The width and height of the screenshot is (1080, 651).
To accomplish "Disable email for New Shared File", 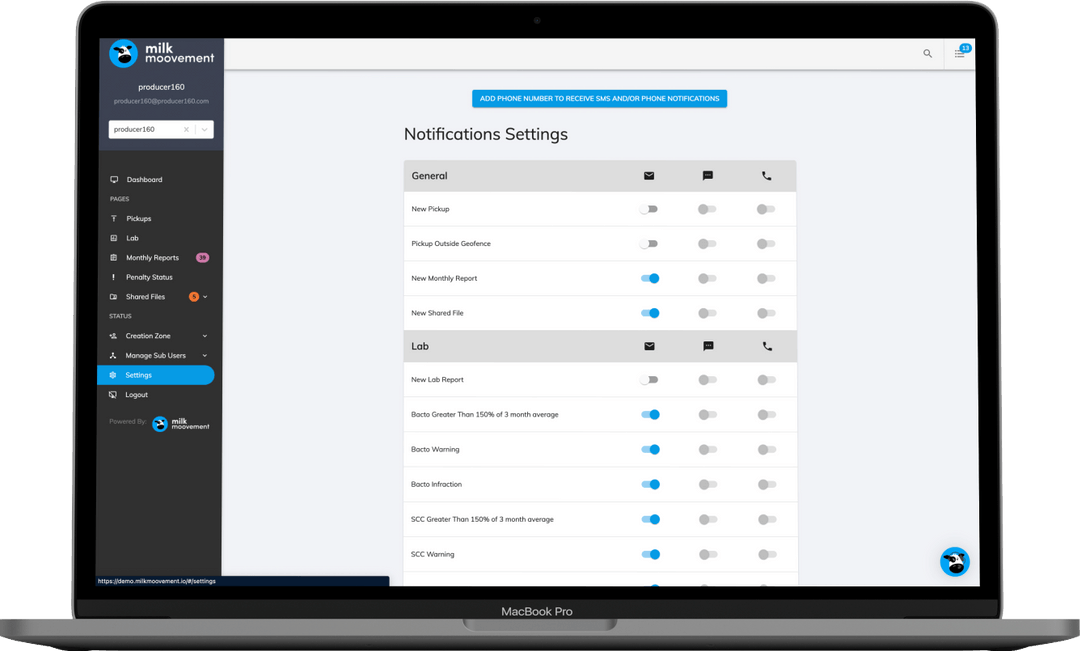I will tap(650, 313).
